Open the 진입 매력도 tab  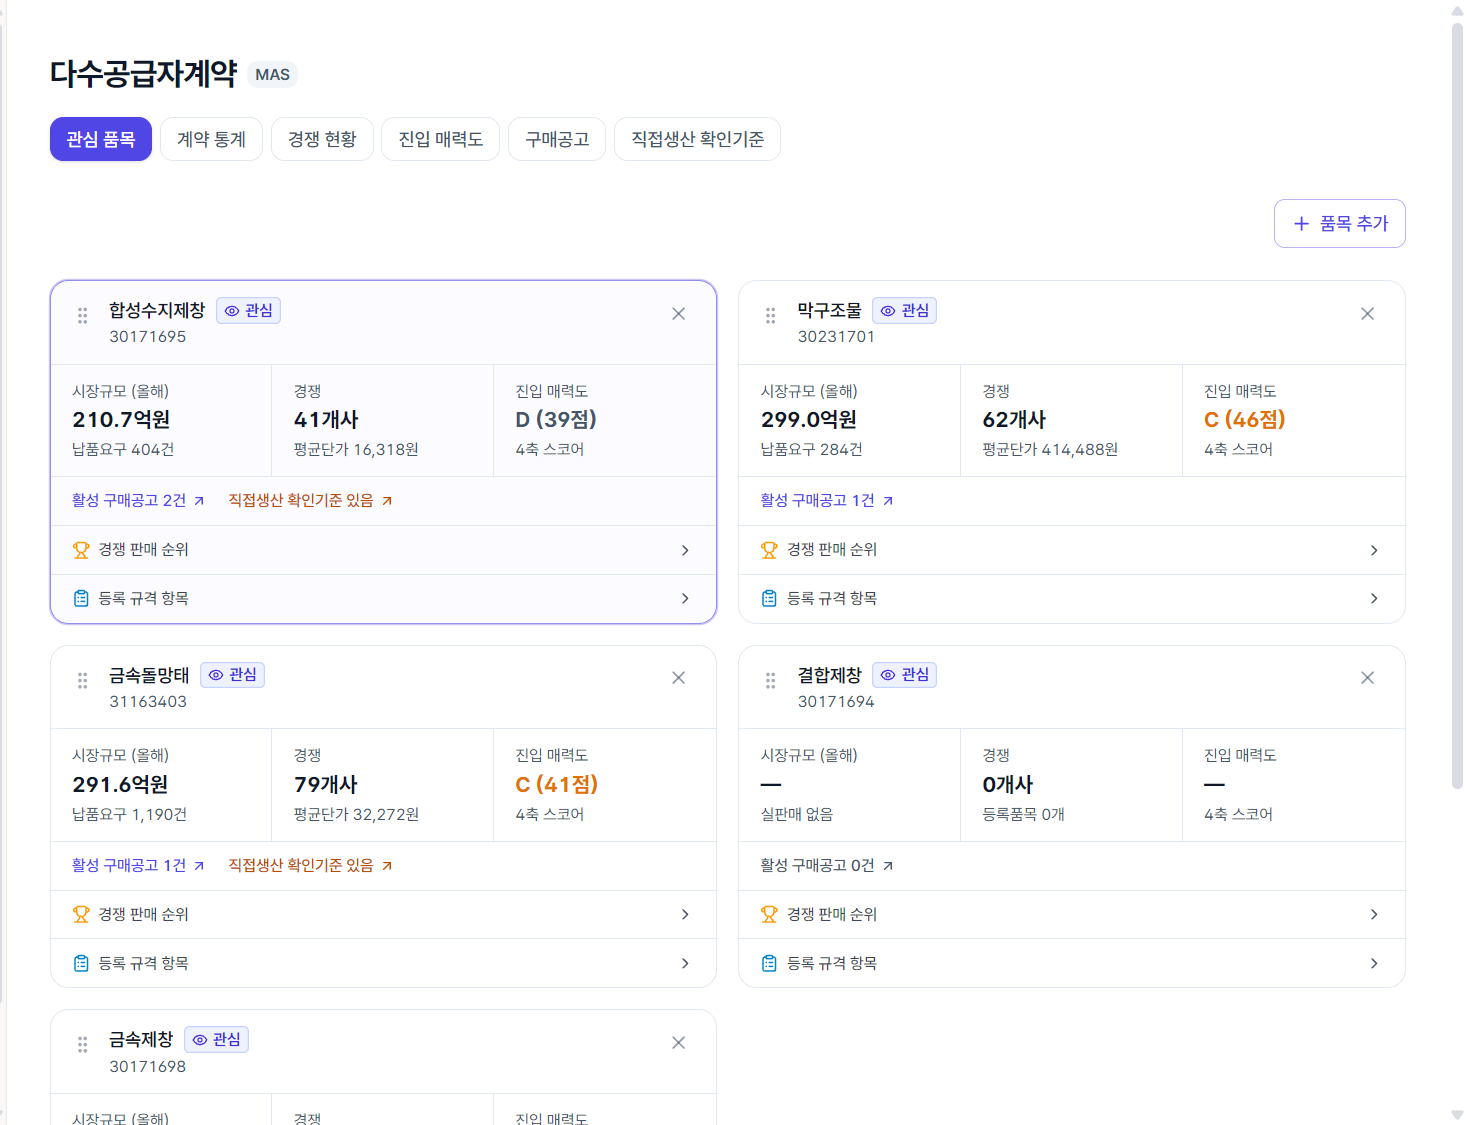click(440, 139)
